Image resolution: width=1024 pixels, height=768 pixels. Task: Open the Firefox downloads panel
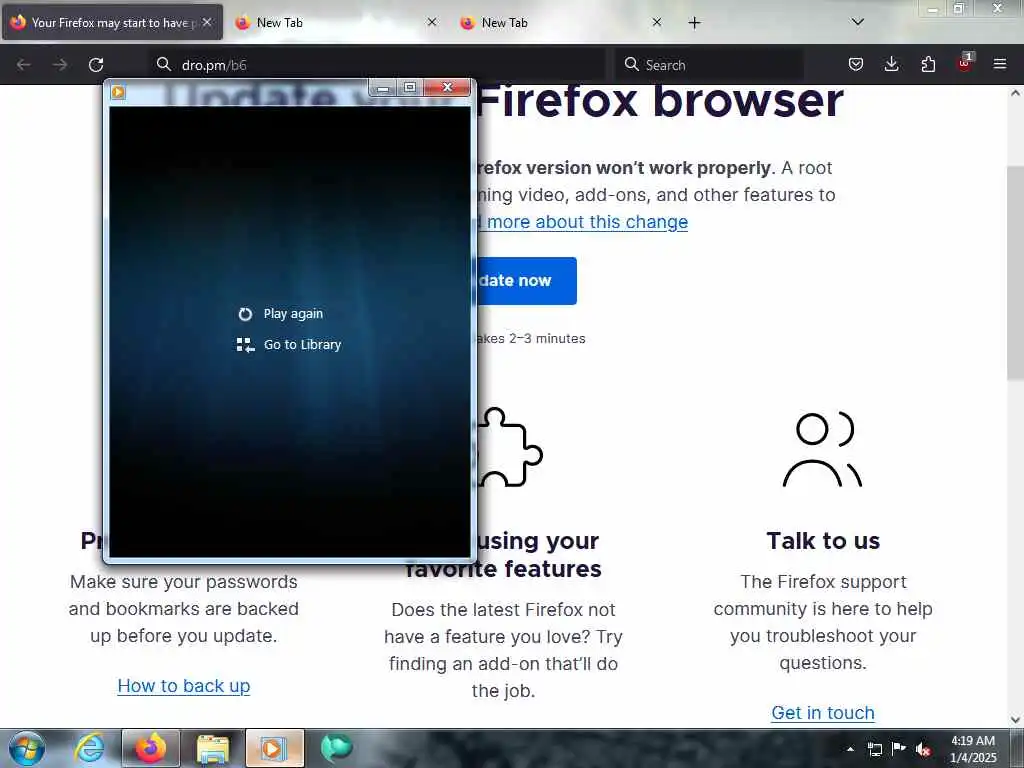[x=891, y=64]
